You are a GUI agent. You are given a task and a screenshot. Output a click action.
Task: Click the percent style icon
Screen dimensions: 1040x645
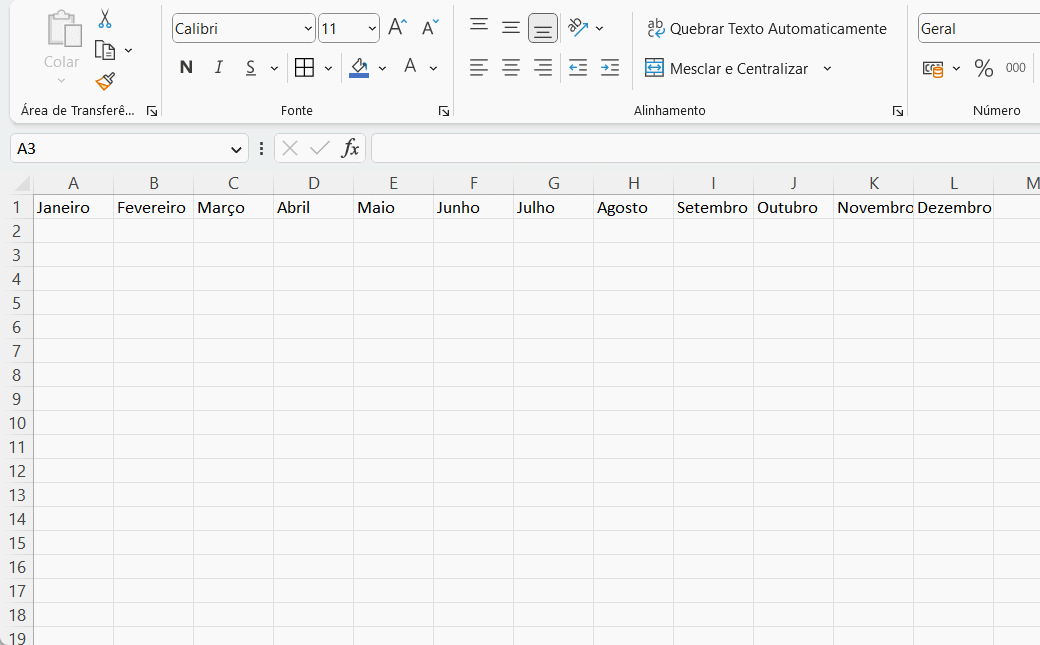pyautogui.click(x=984, y=68)
